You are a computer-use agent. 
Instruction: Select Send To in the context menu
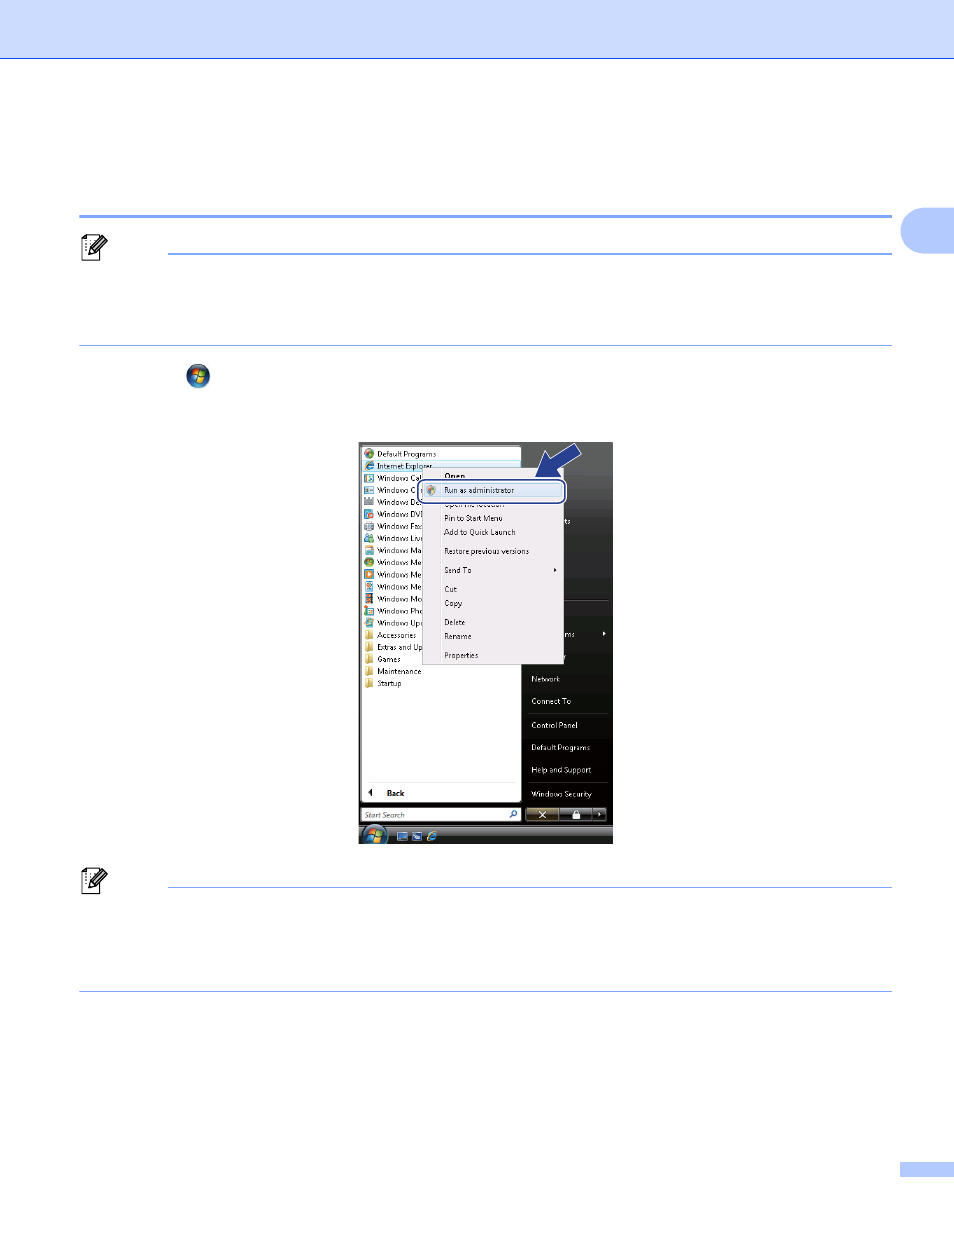tap(458, 570)
